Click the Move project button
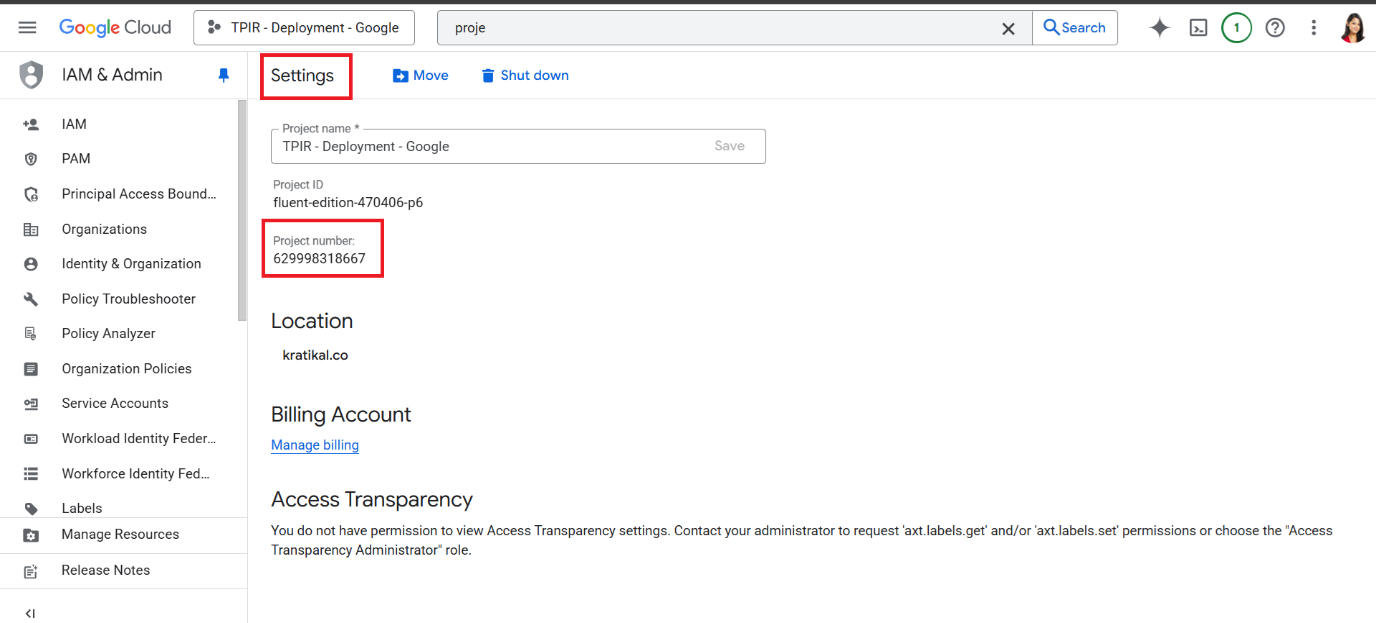Image resolution: width=1376 pixels, height=623 pixels. point(420,75)
